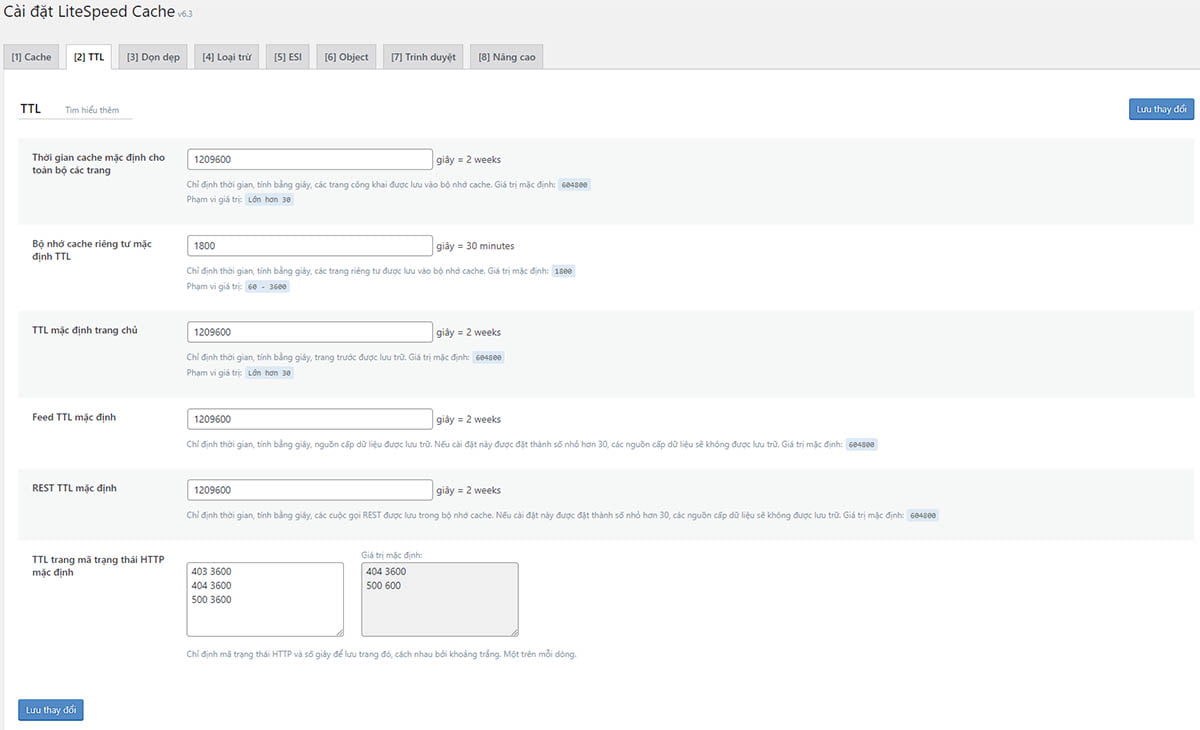The image size is (1200, 730).
Task: Focus the default public cache TTL field
Action: coord(310,159)
